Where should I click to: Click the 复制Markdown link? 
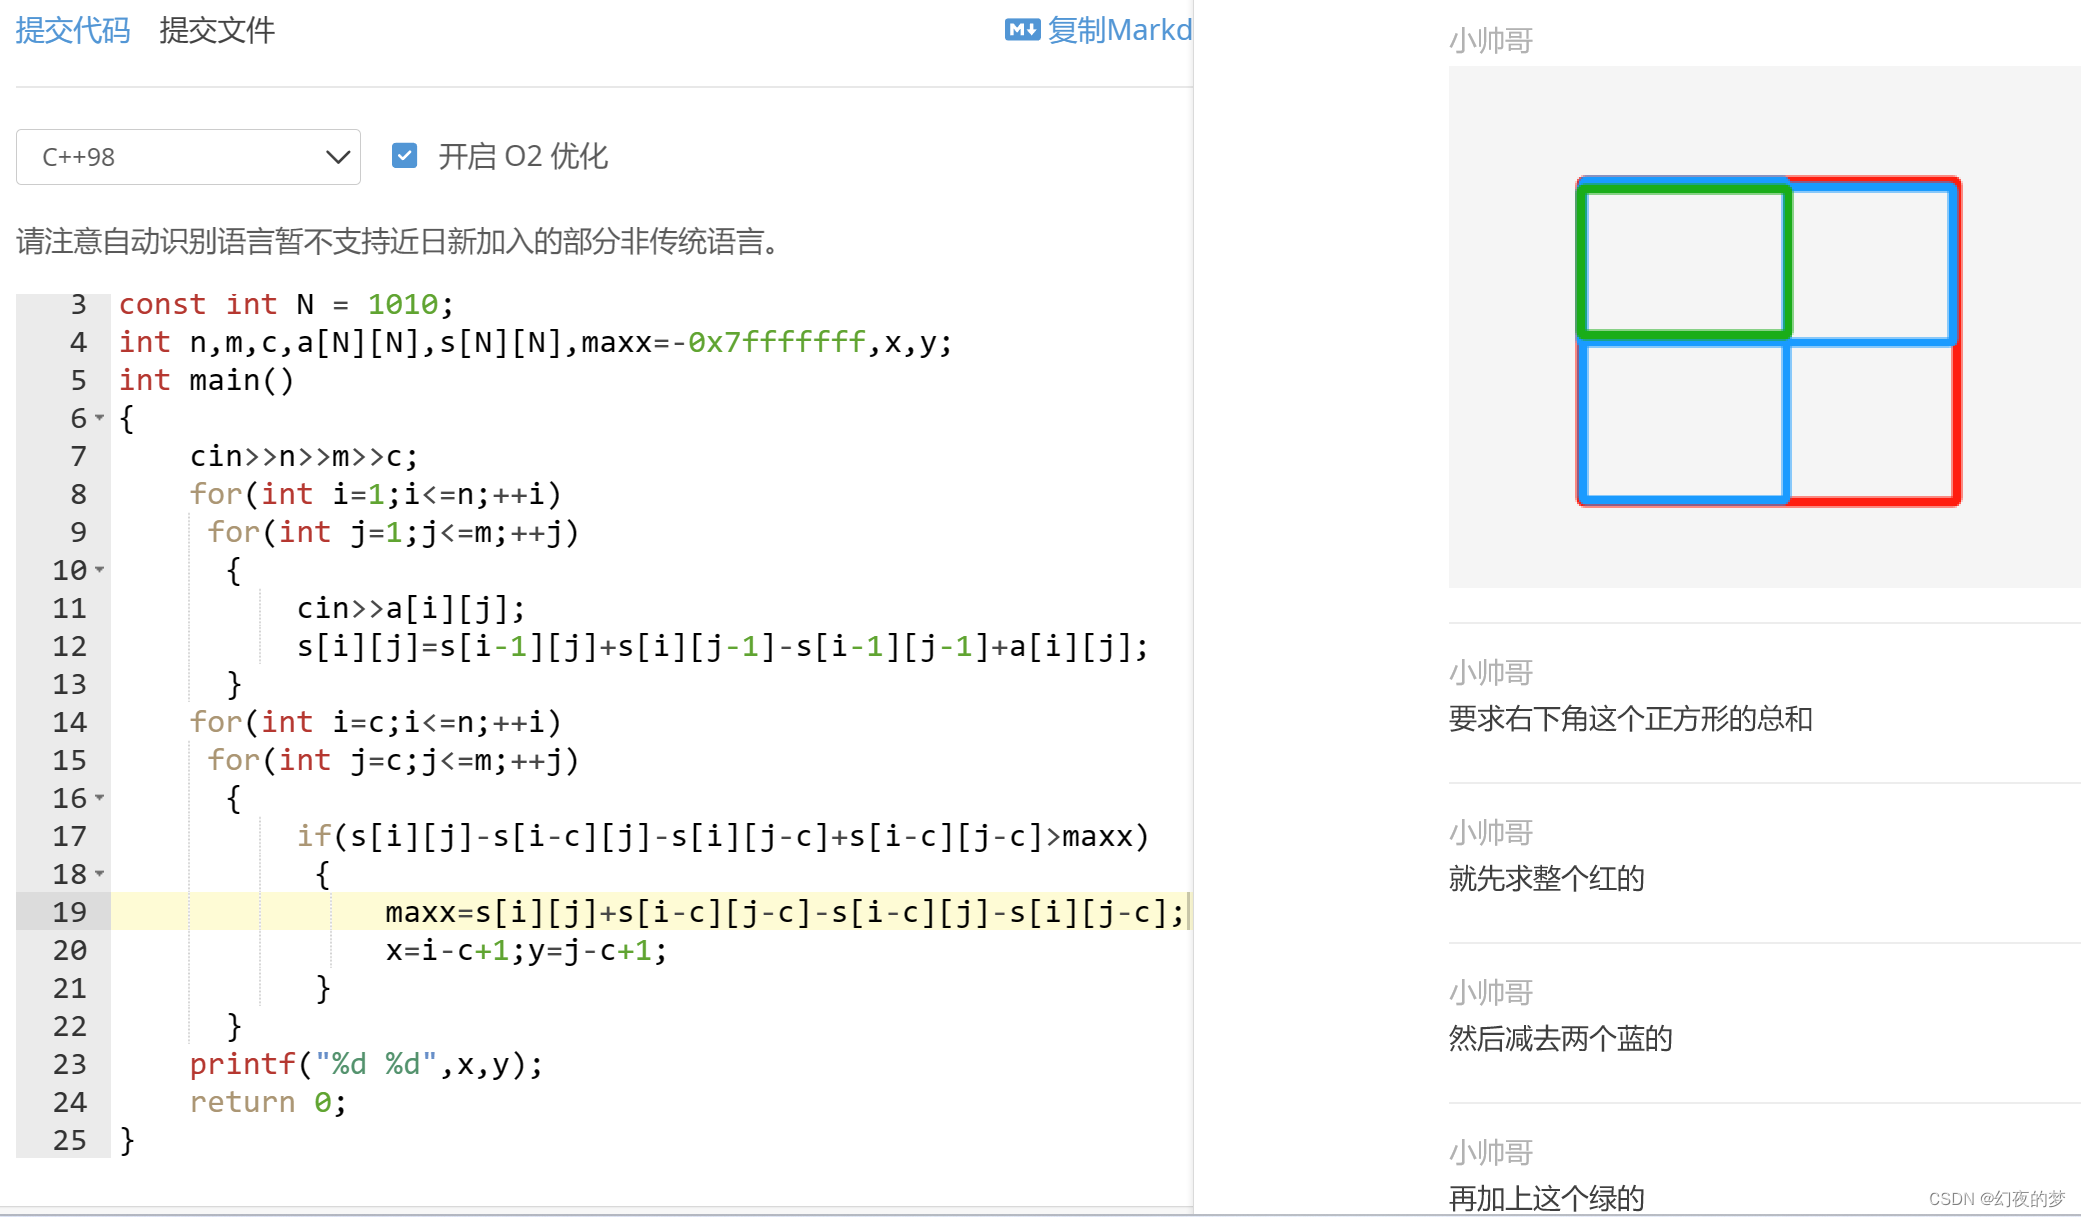[x=1119, y=30]
